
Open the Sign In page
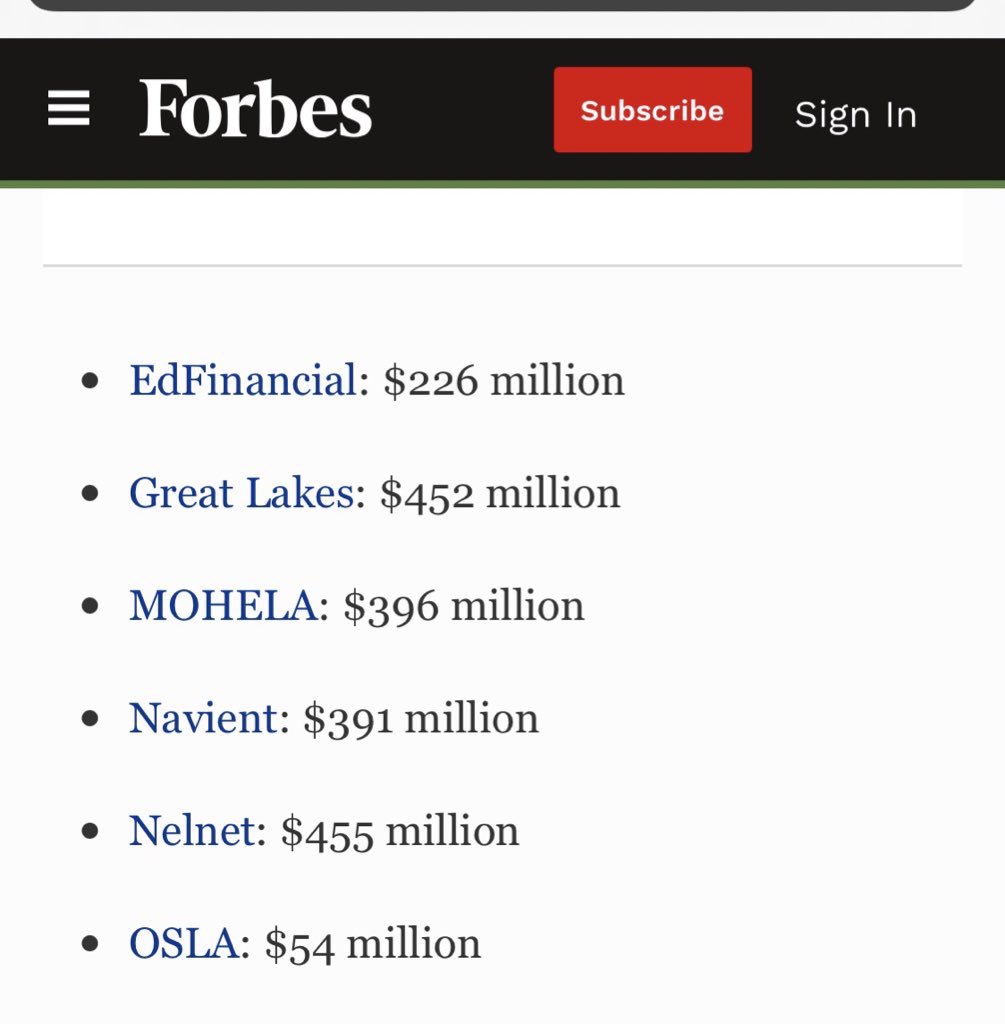855,115
